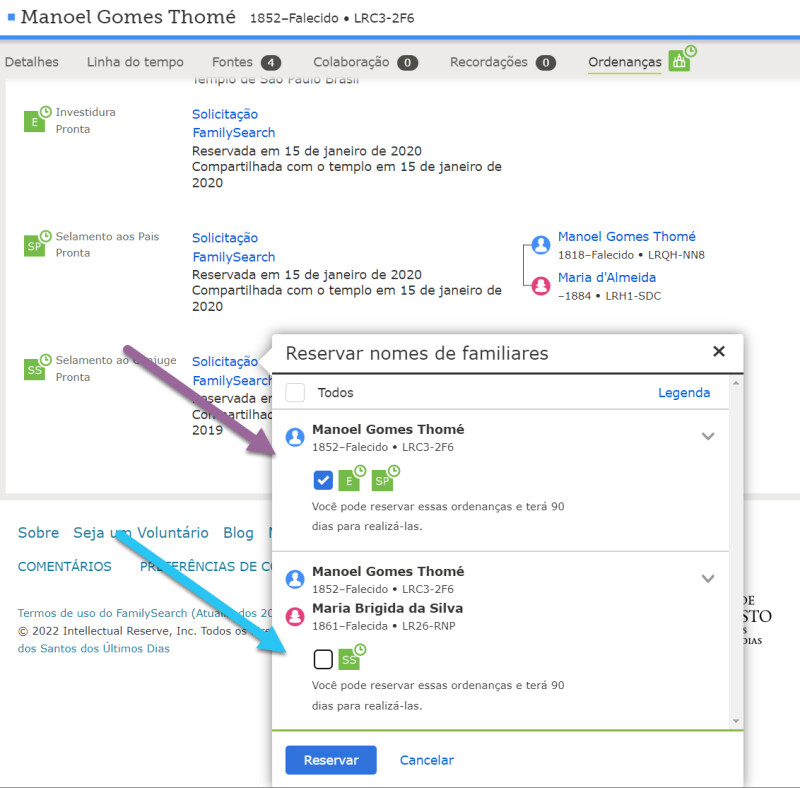Screen dimensions: 800x788
Task: Open father Manoel Gomes Thomé 1818 link
Action: [627, 236]
